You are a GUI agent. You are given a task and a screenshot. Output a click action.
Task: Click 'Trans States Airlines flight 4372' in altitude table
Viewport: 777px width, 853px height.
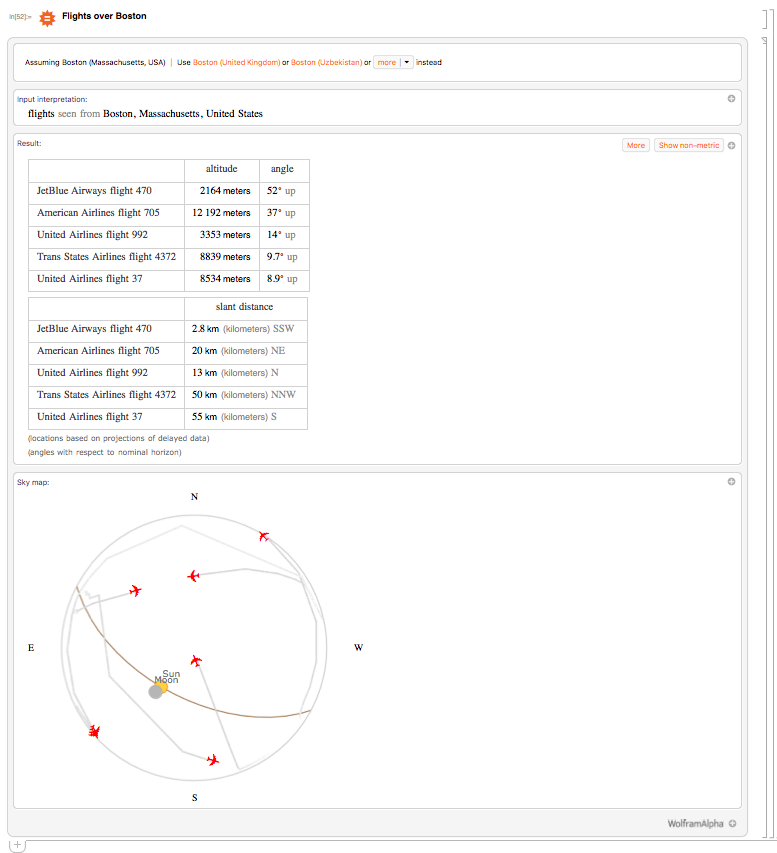pos(106,257)
